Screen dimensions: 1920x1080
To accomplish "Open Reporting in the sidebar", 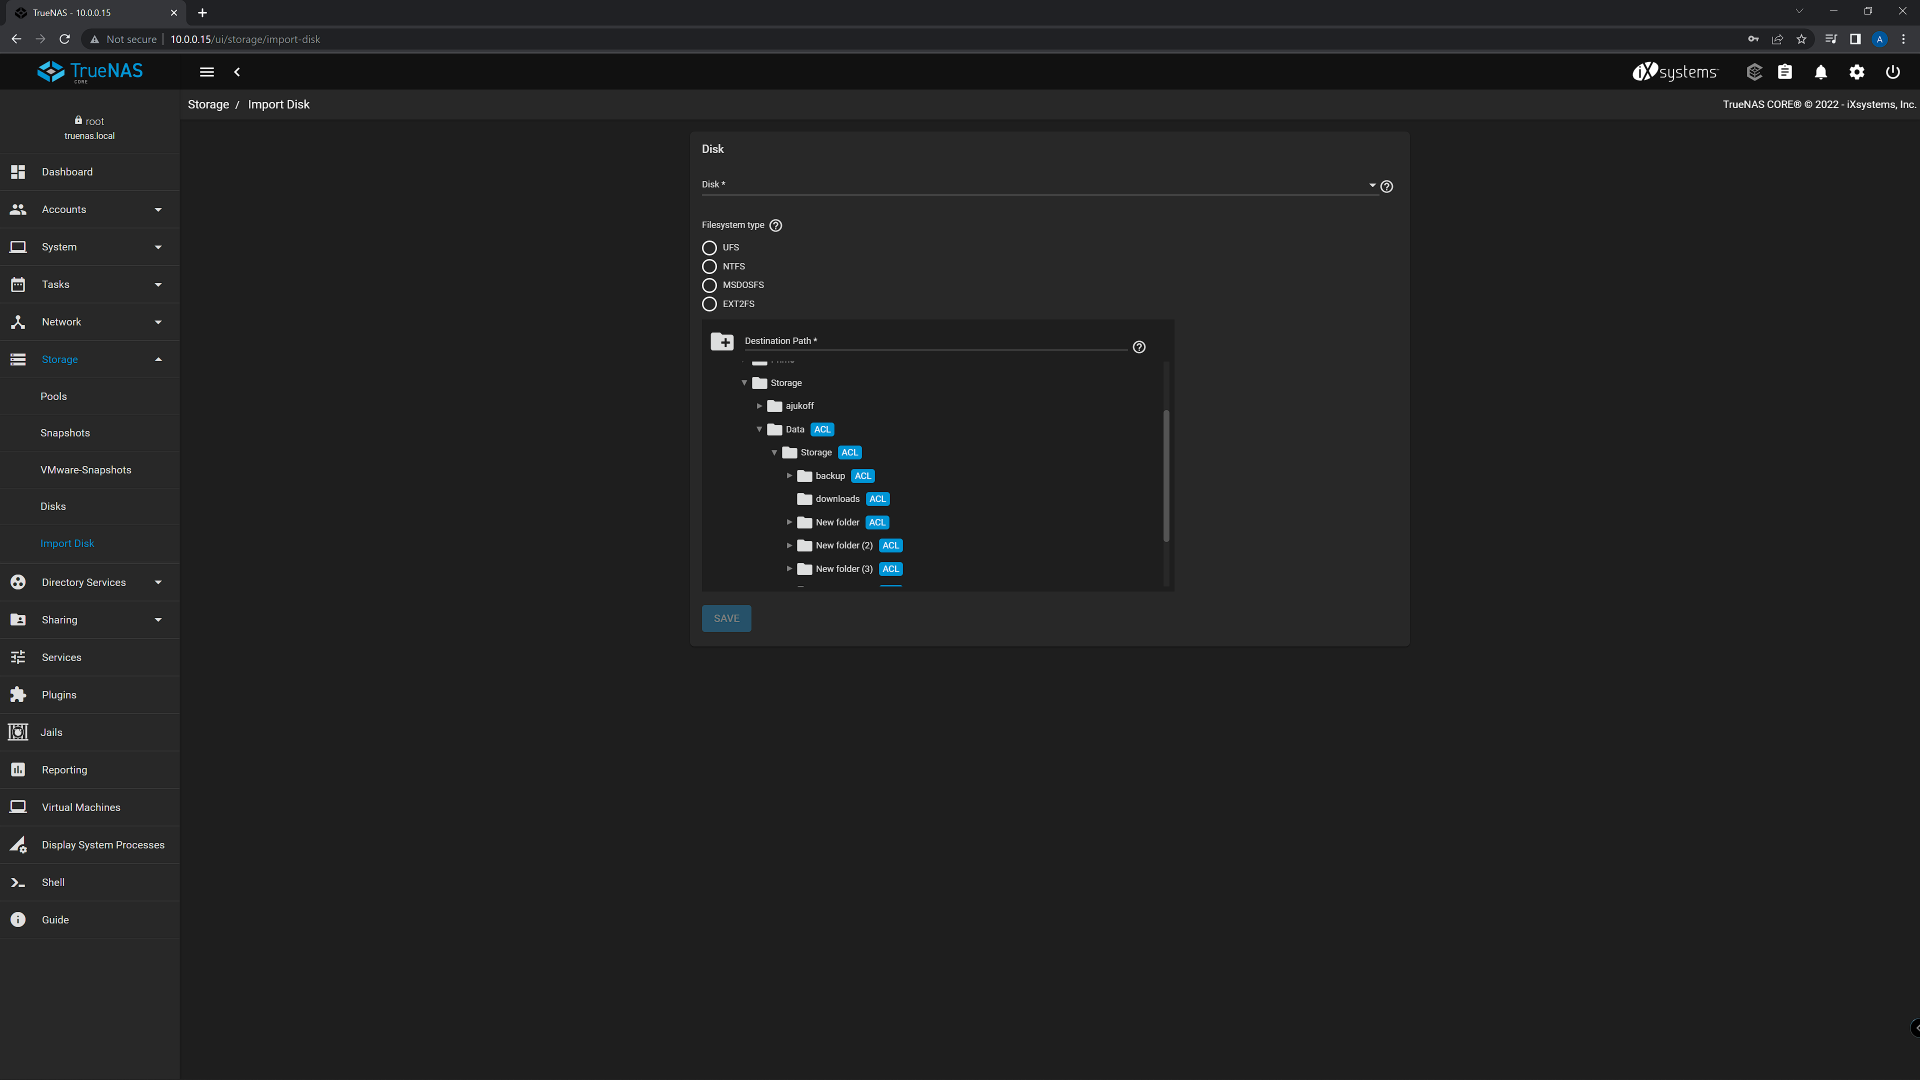I will [x=90, y=770].
